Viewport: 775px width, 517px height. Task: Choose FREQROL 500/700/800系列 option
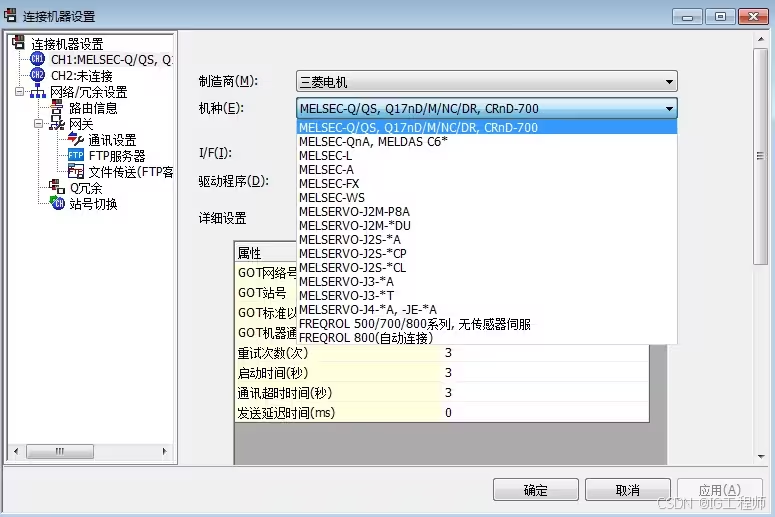click(487, 324)
